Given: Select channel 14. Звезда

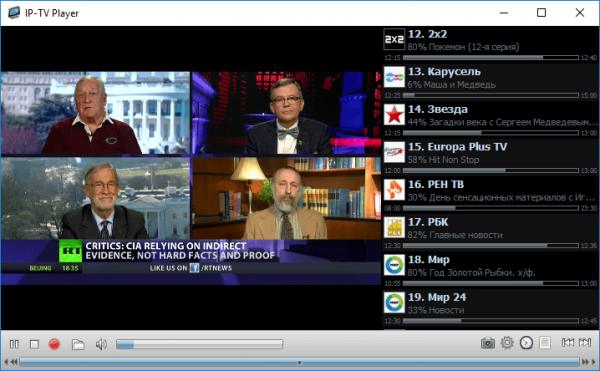Looking at the screenshot, I should [490, 120].
